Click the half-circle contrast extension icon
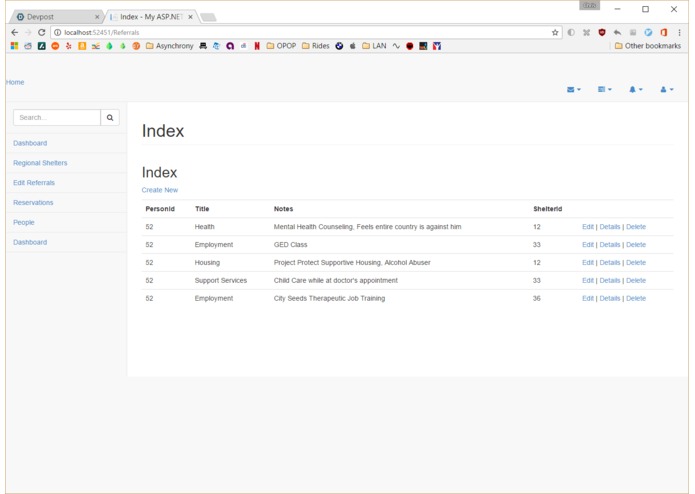This screenshot has height=494, width=695. (x=571, y=32)
